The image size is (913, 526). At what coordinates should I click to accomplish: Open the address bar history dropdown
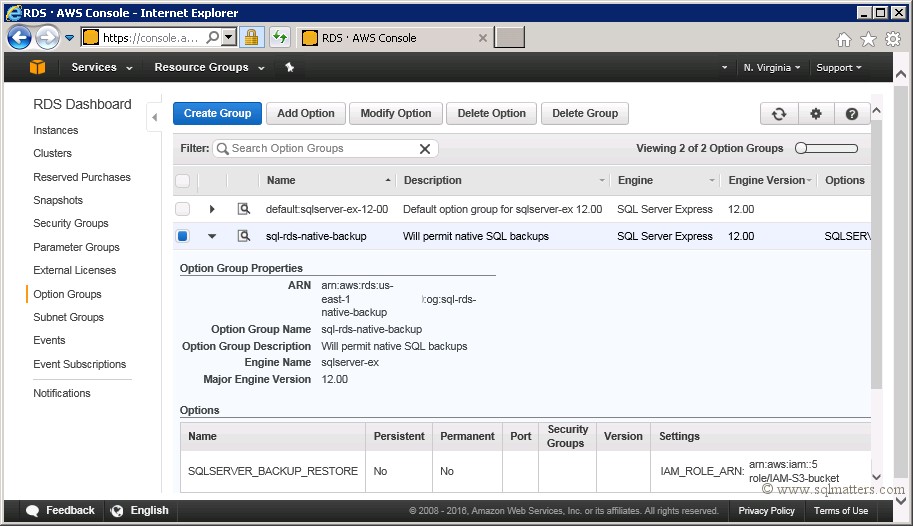tap(229, 38)
